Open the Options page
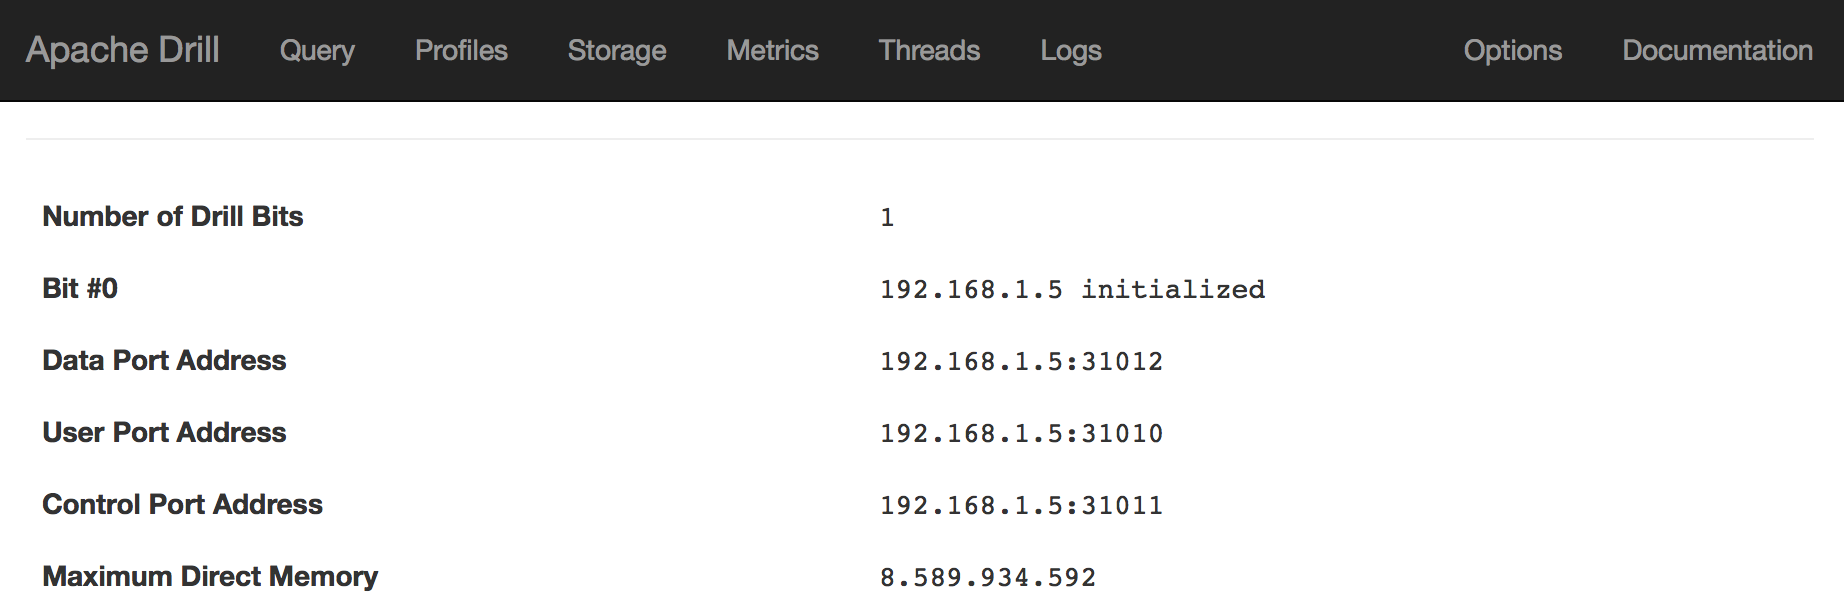Screen dimensions: 1844x612 [1512, 51]
